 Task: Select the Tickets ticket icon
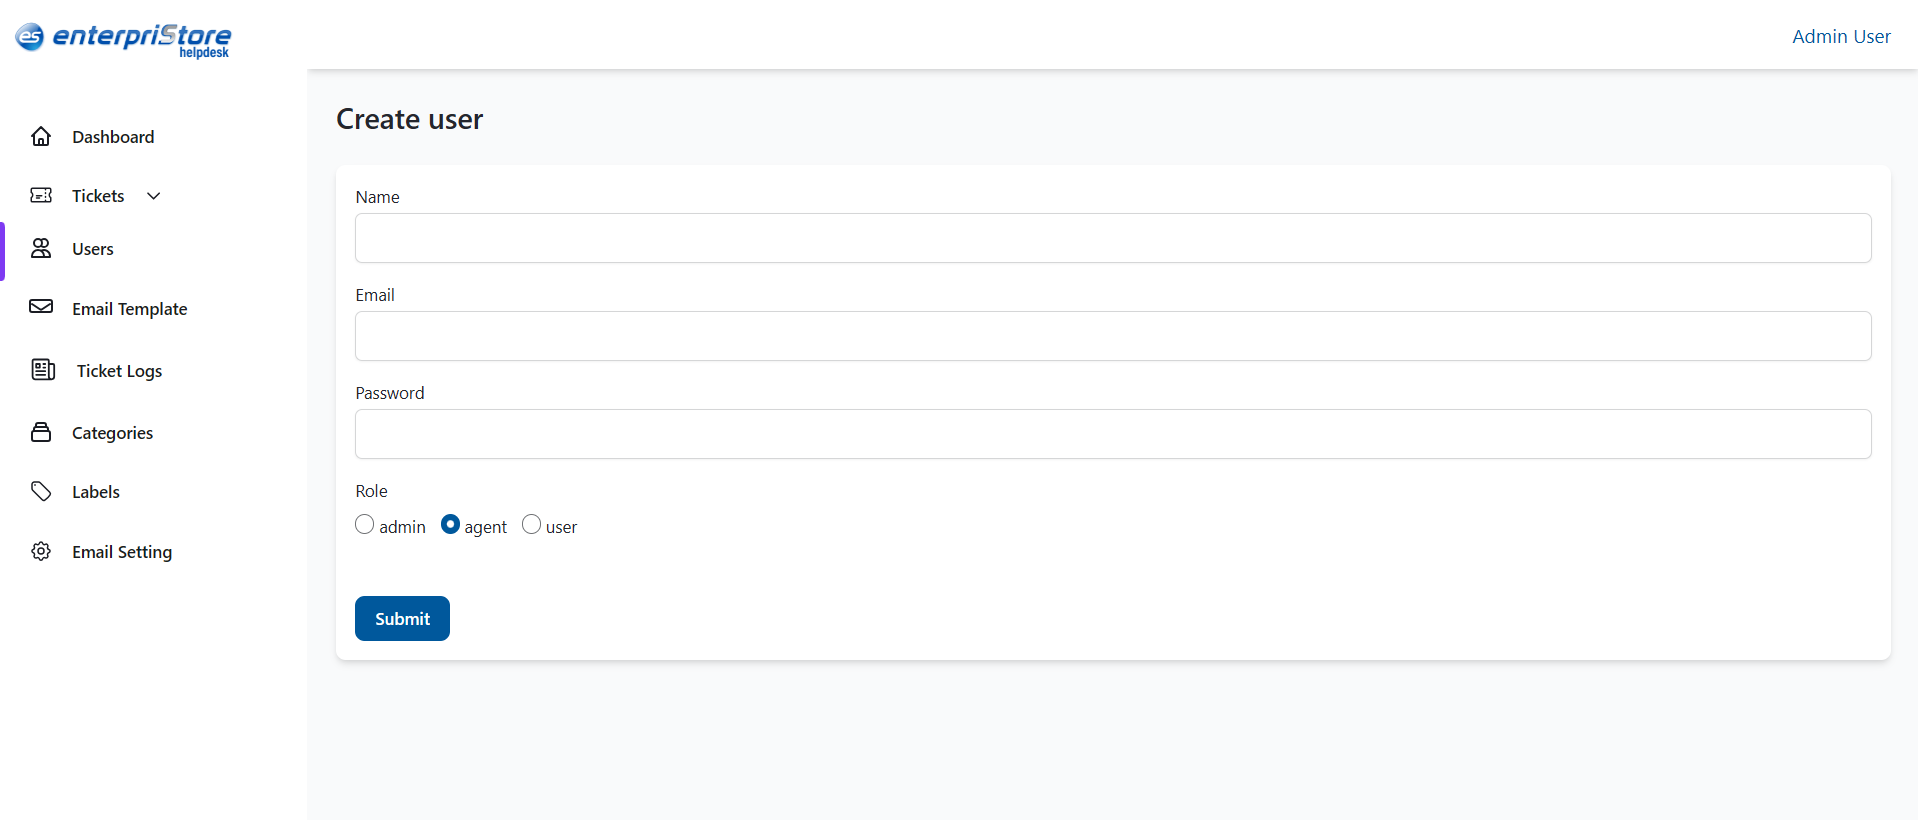pos(40,195)
